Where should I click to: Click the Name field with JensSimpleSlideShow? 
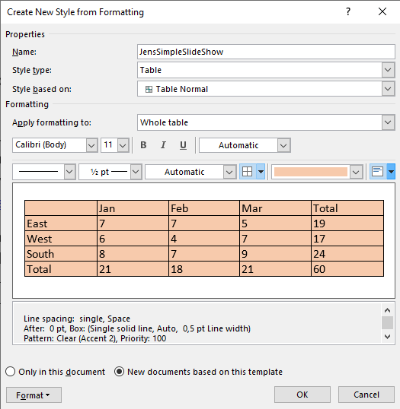[266, 52]
